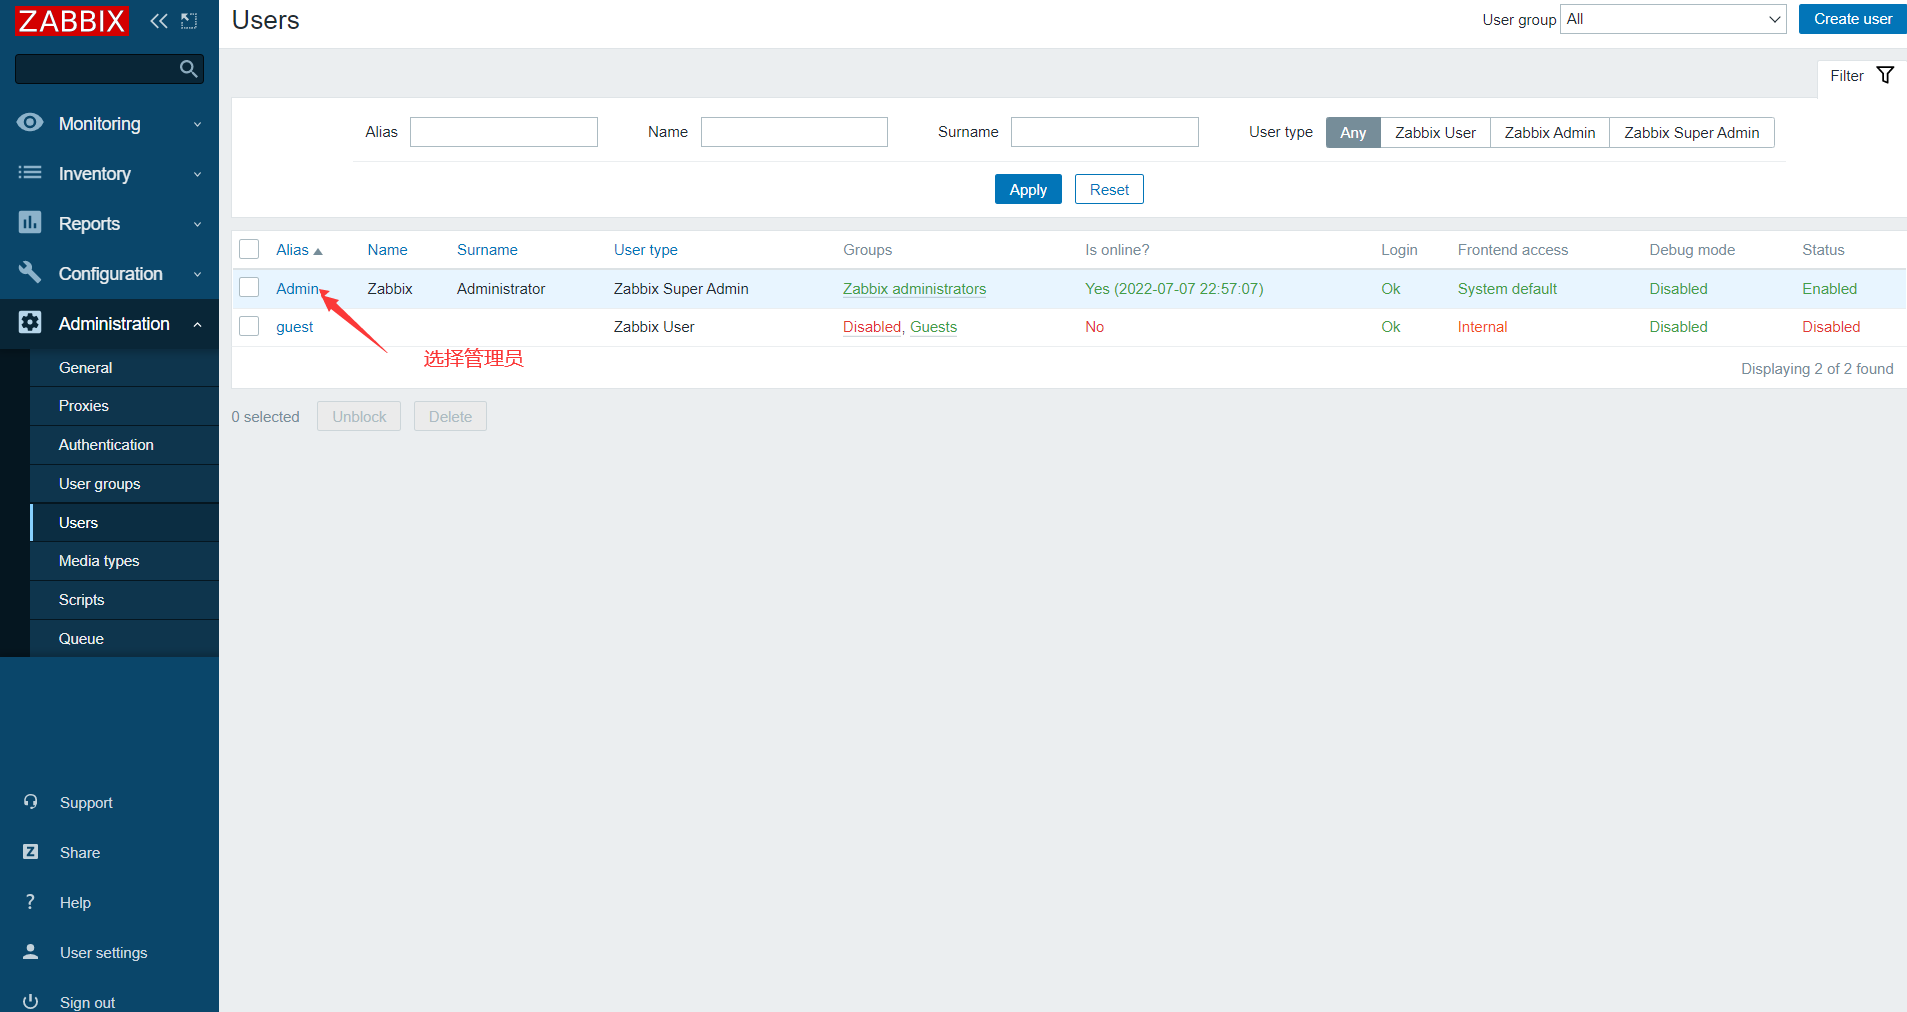Expand the Inventory menu chevron

[197, 174]
